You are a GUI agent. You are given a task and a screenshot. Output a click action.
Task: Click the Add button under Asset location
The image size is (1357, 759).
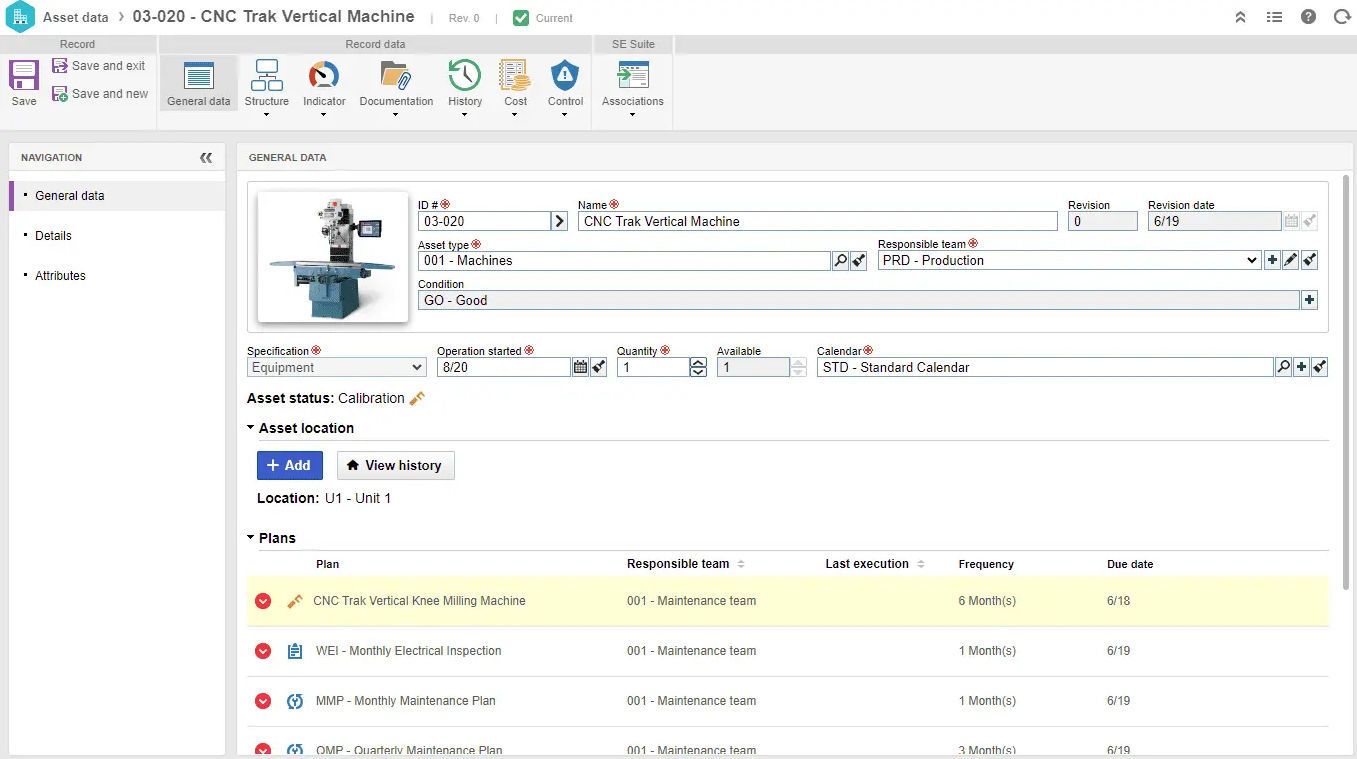click(x=289, y=465)
